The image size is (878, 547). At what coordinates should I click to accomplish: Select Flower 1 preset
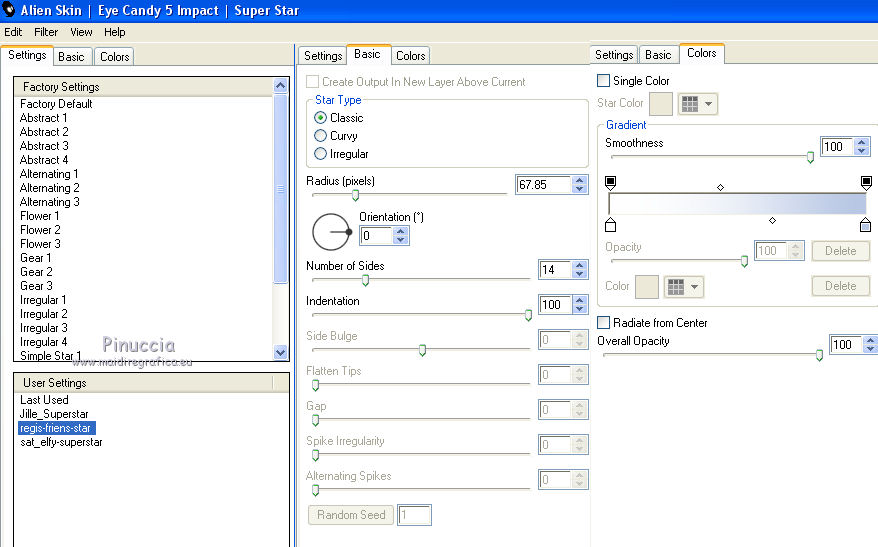pyautogui.click(x=39, y=216)
